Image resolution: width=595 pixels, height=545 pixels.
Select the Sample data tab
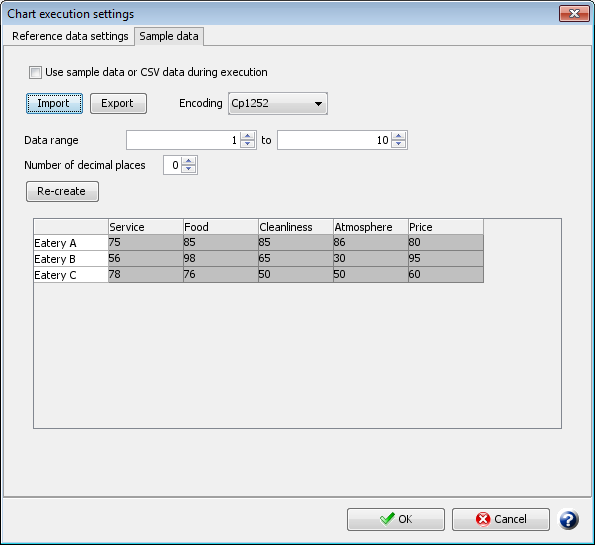pyautogui.click(x=169, y=36)
